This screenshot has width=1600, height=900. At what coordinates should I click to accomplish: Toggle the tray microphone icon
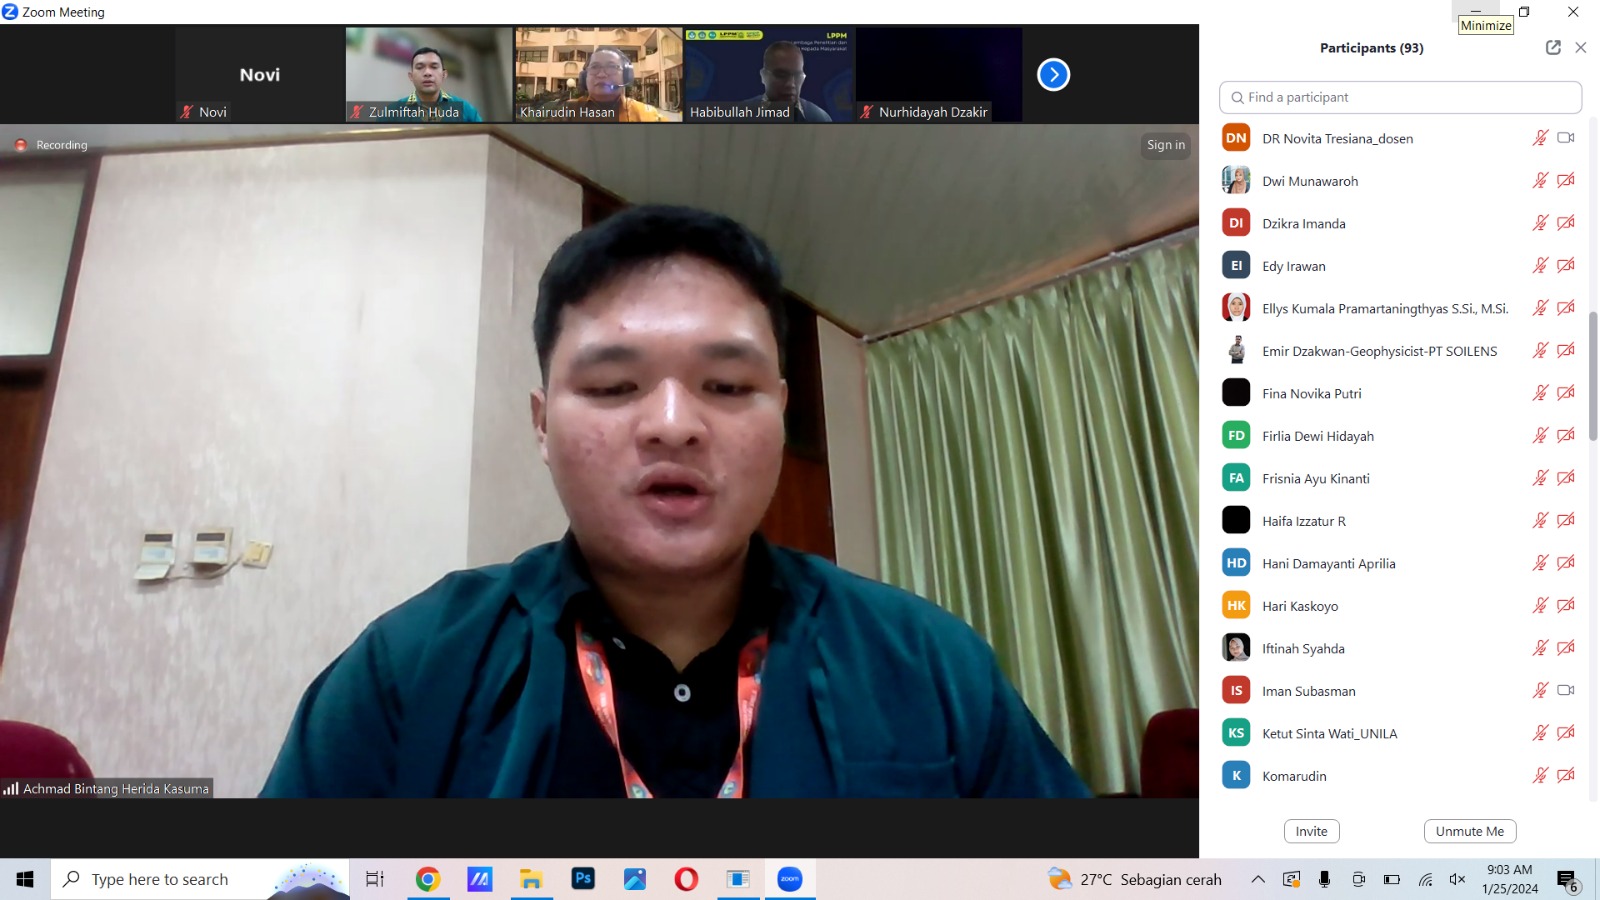(x=1324, y=880)
